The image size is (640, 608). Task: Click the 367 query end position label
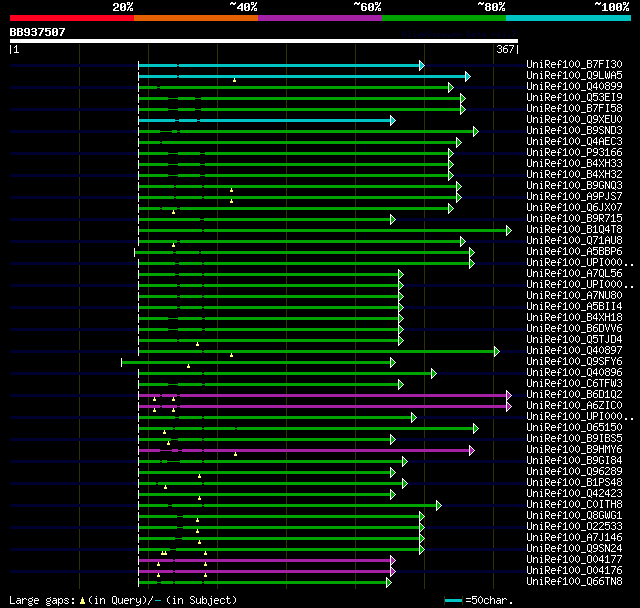[x=505, y=49]
